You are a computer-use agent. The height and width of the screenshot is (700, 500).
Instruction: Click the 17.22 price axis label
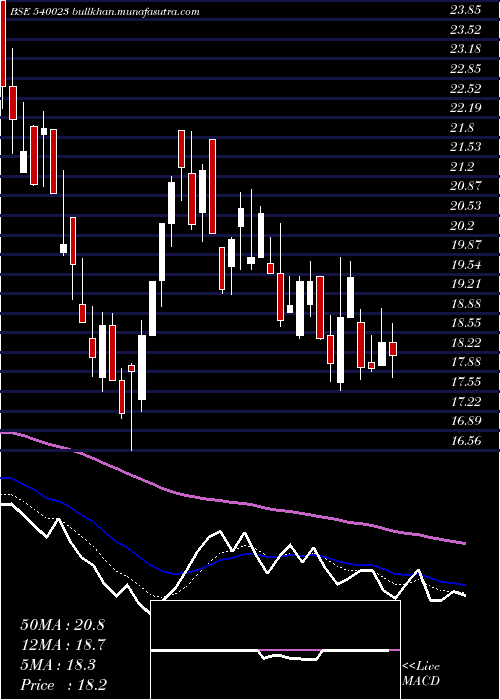[x=466, y=402]
